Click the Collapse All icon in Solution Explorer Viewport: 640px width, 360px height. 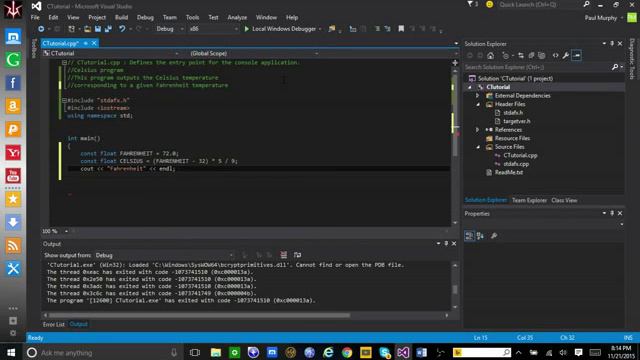[531, 56]
